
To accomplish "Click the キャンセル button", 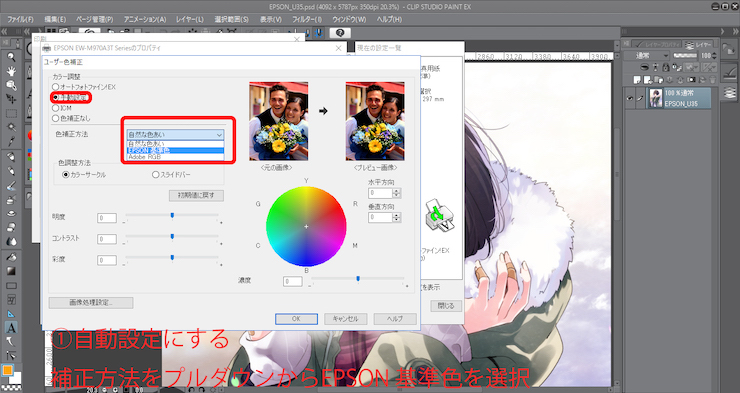I will pyautogui.click(x=345, y=319).
